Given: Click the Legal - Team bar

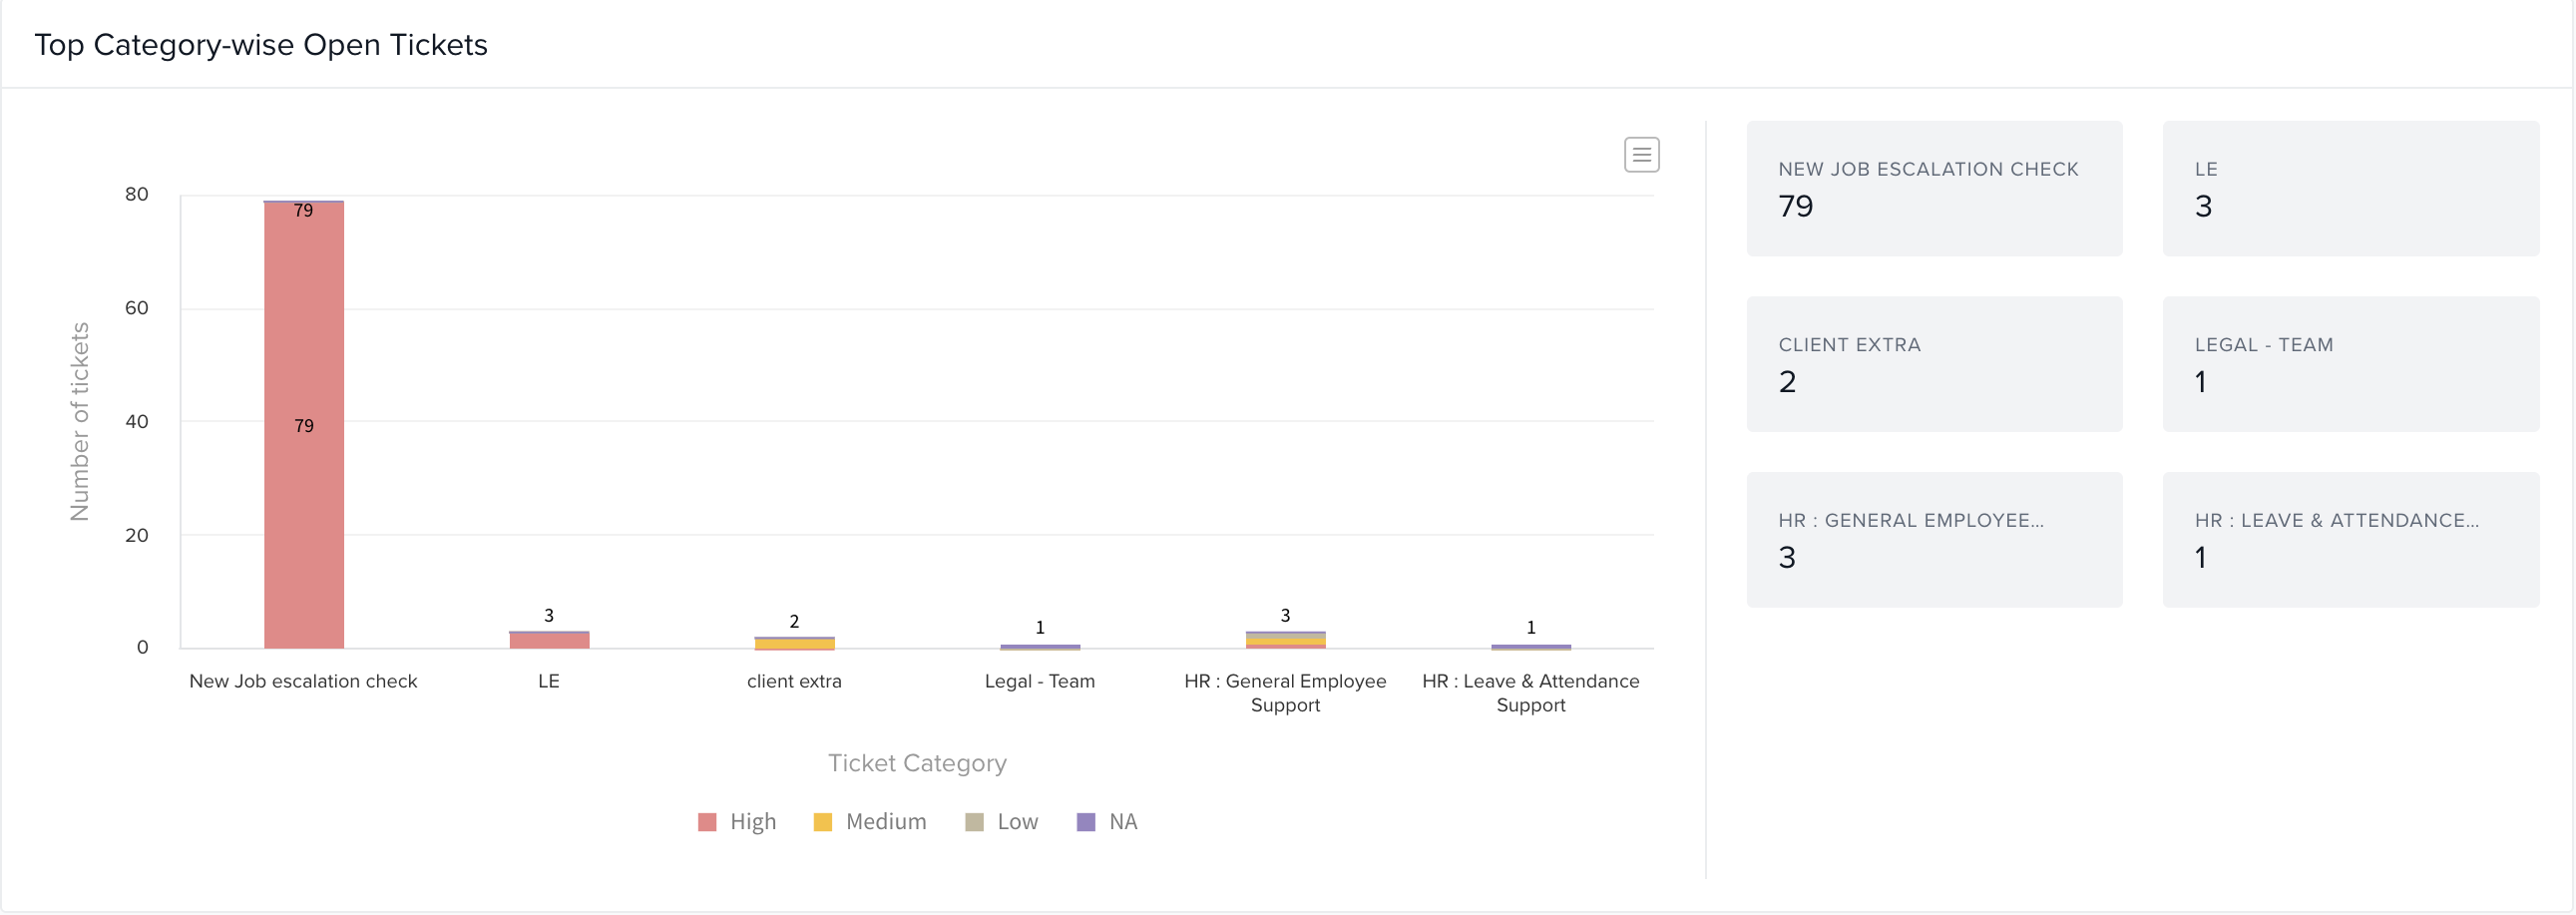Looking at the screenshot, I should pos(1040,647).
